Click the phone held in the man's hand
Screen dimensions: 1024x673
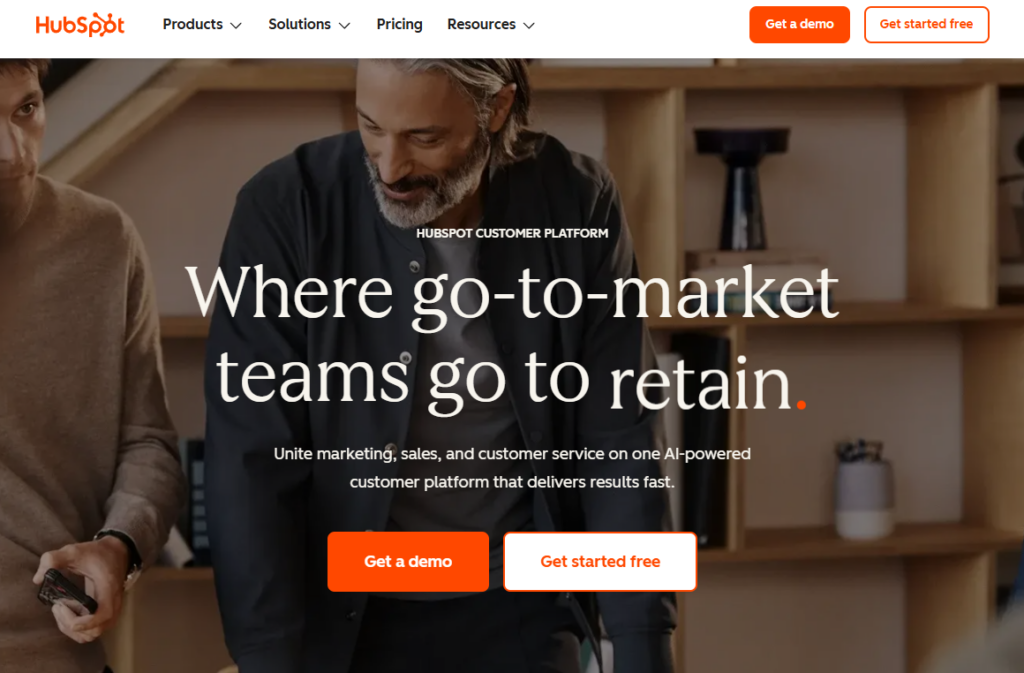click(x=67, y=592)
